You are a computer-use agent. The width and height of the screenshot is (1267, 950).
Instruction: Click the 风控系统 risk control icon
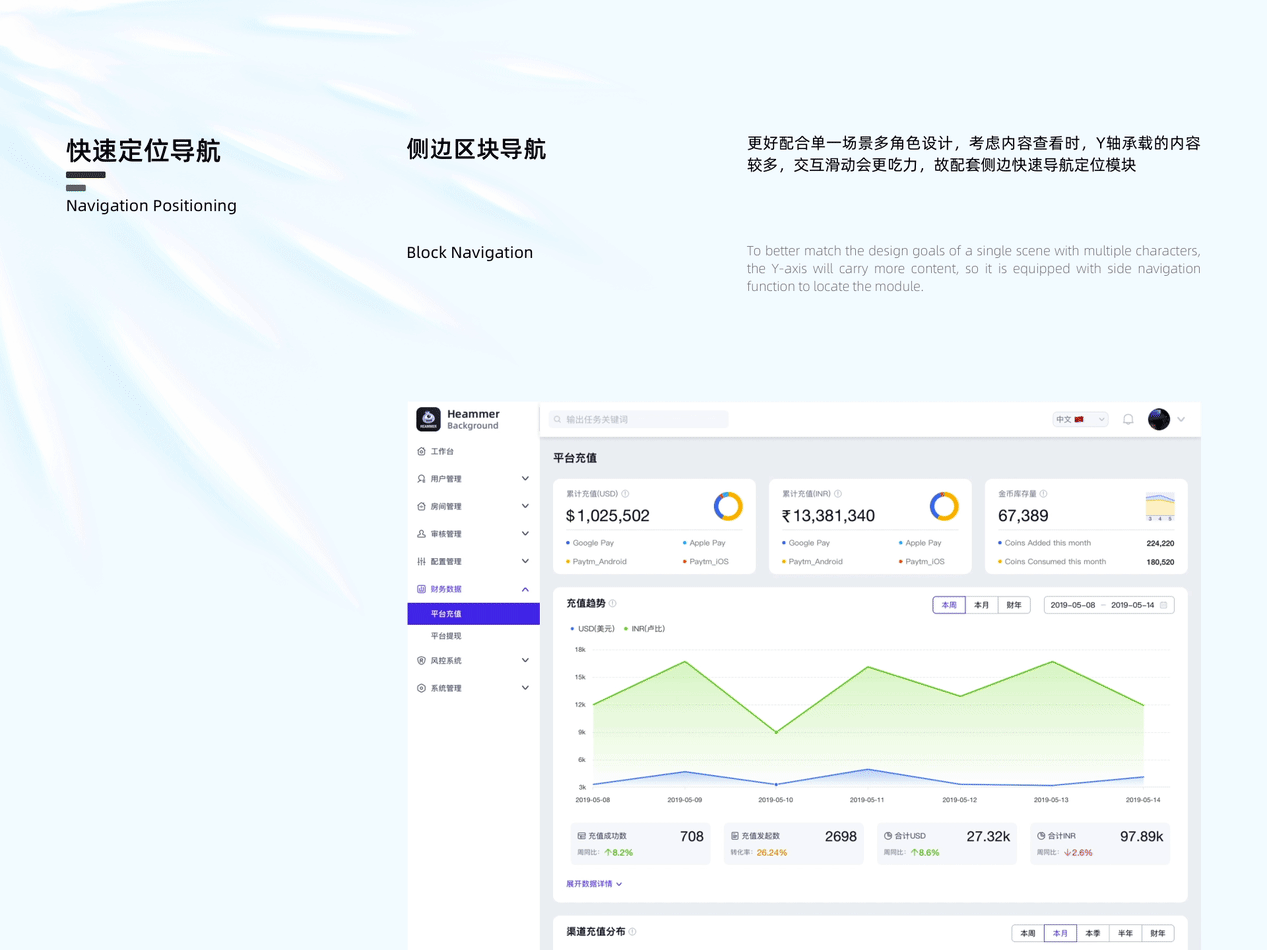coord(421,660)
